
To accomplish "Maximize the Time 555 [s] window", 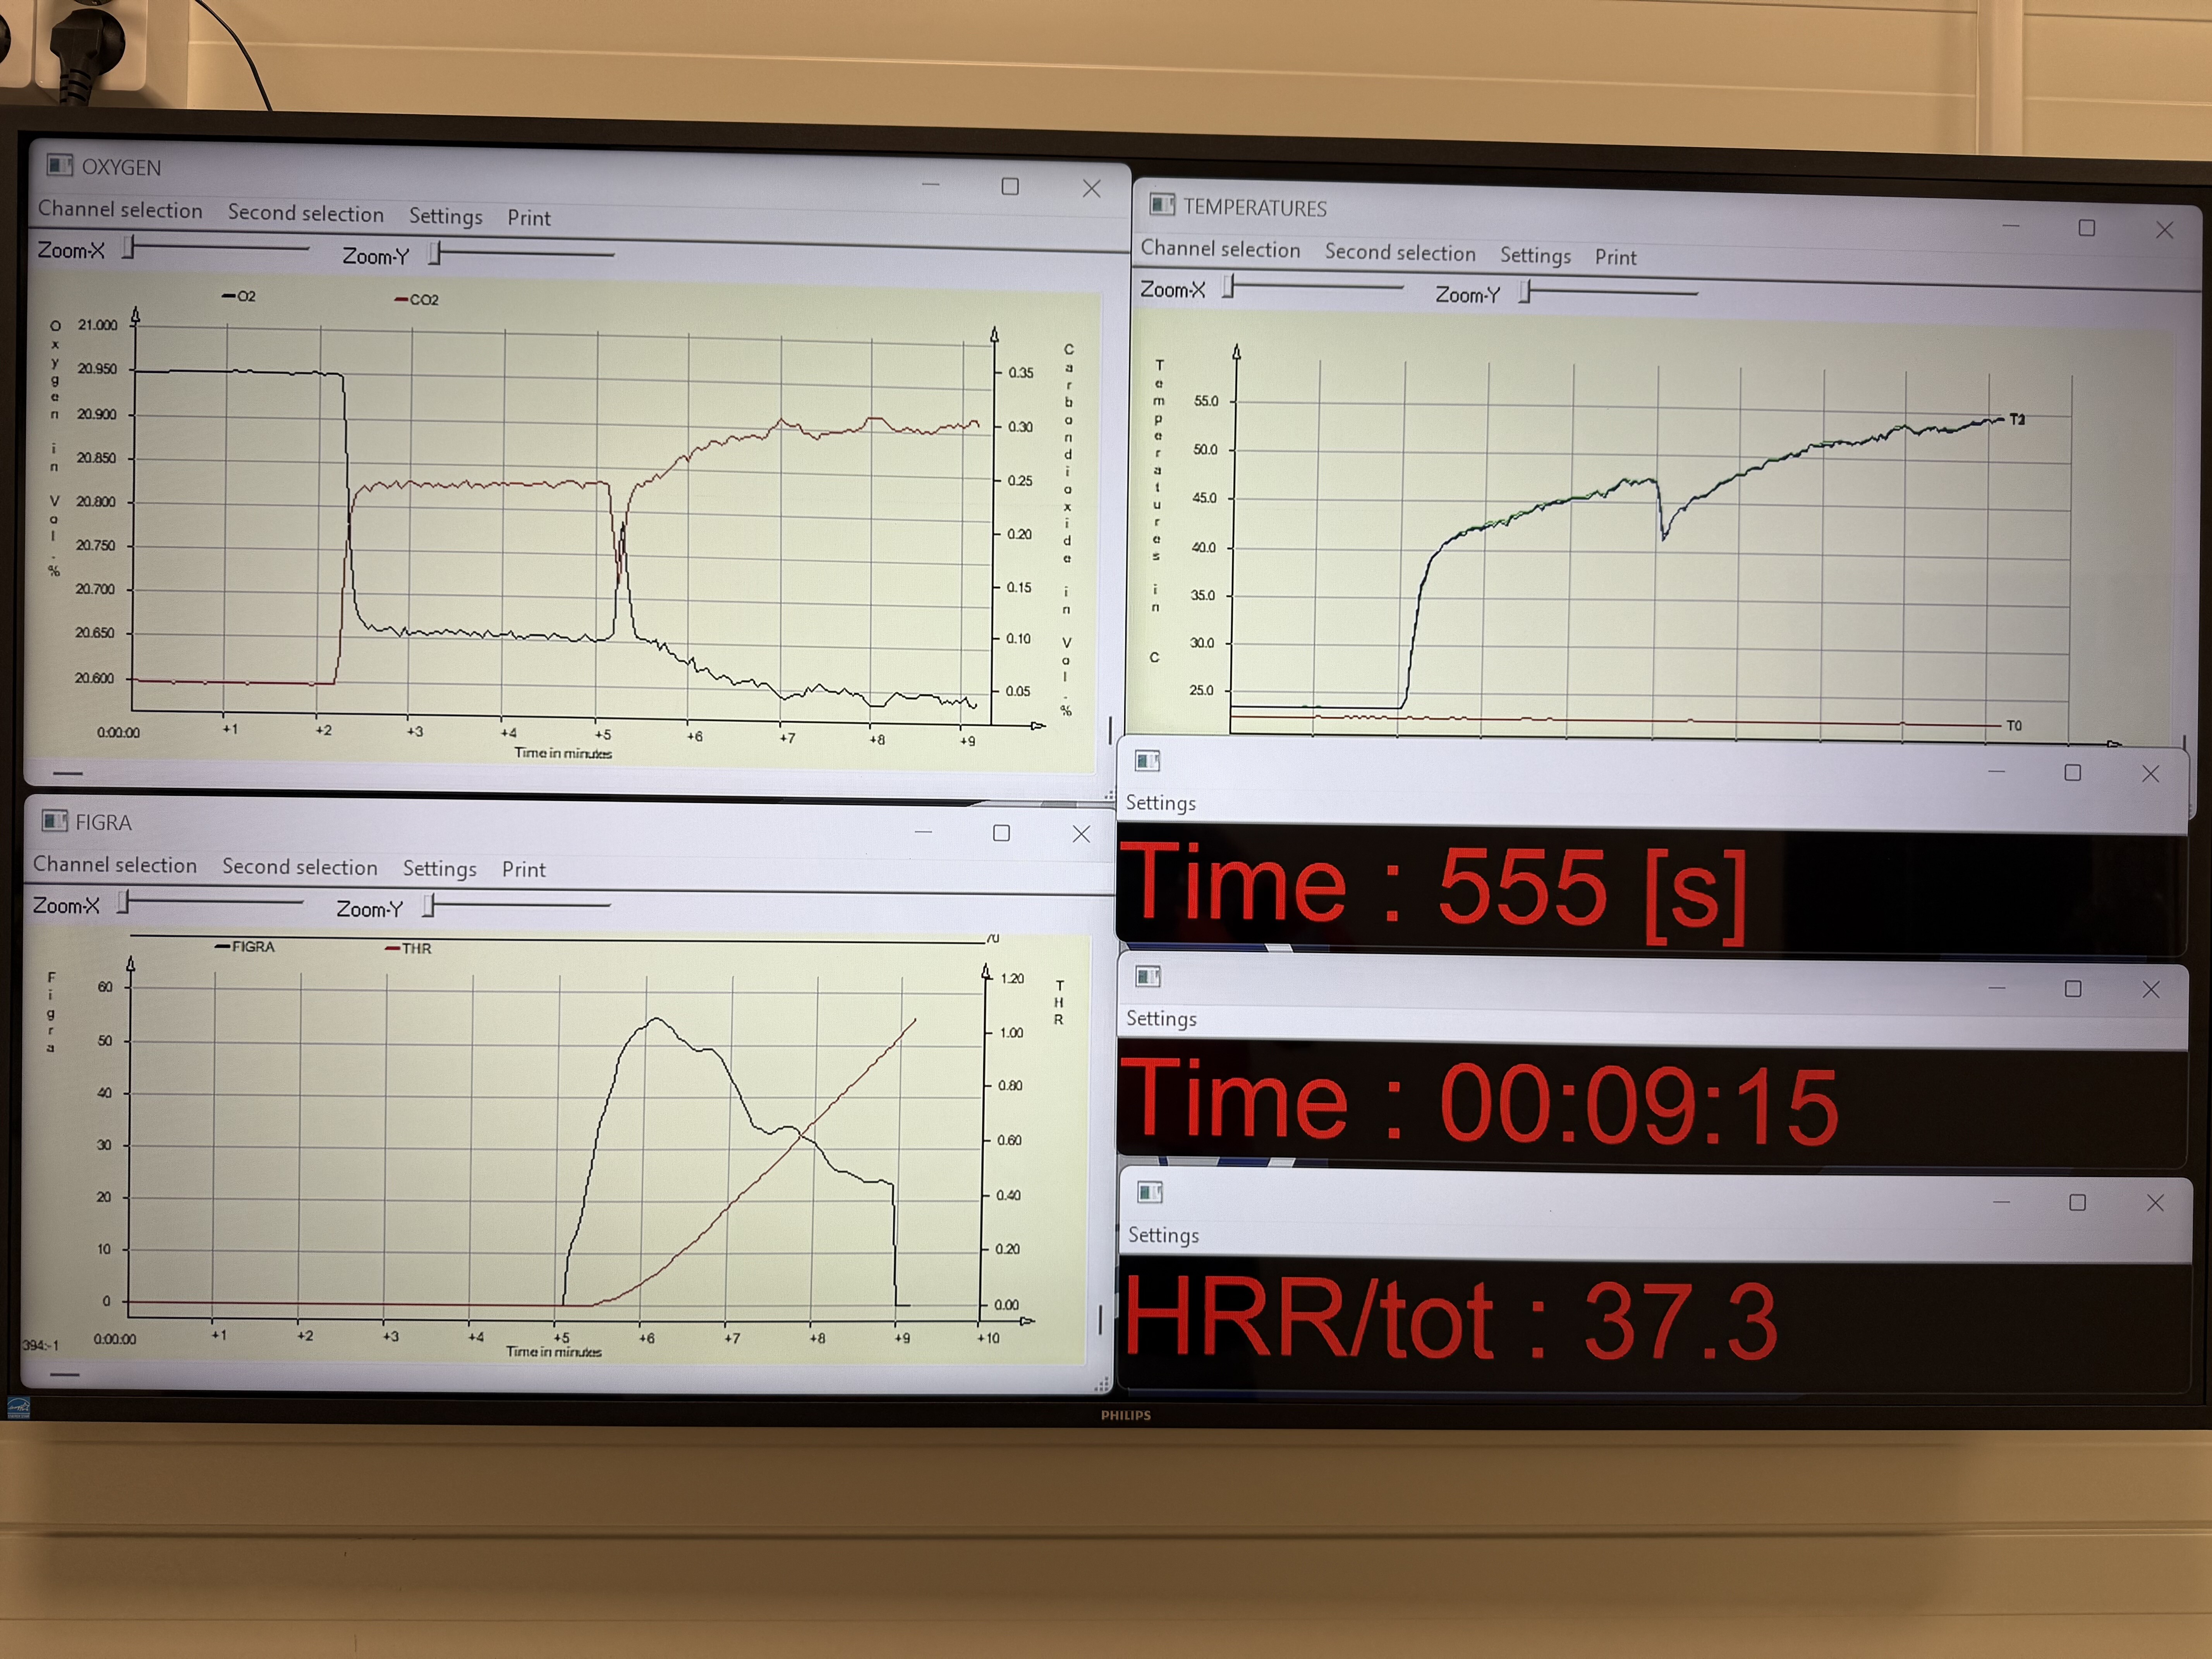I will coord(2073,773).
